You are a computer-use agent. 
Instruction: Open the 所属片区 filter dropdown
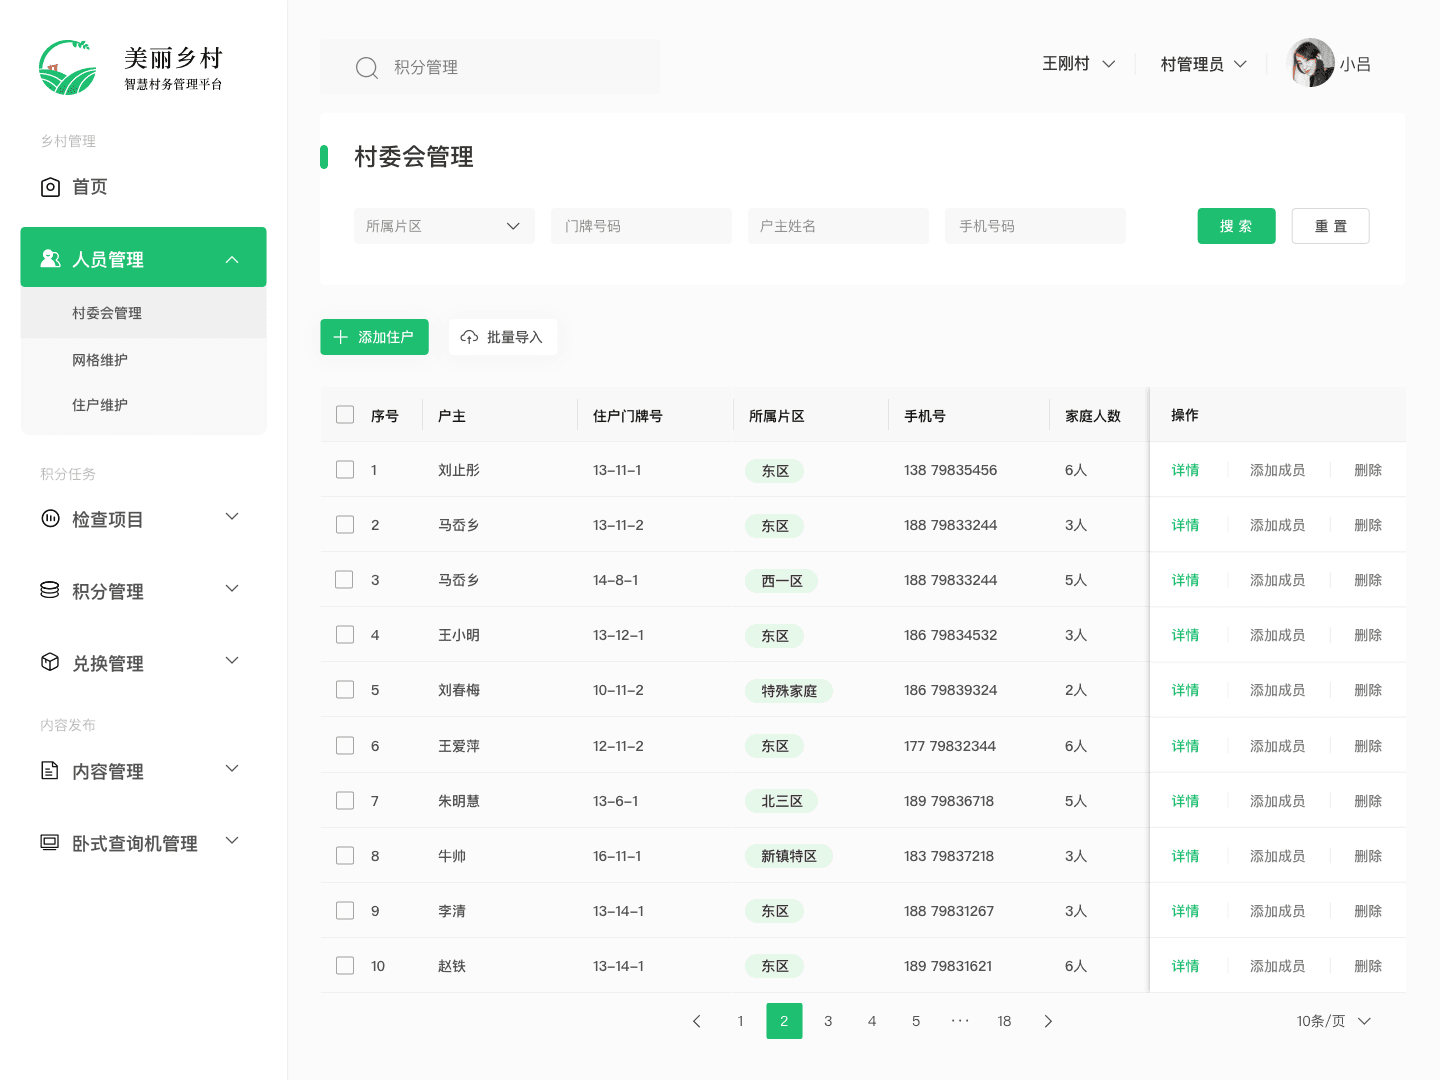[x=444, y=226]
